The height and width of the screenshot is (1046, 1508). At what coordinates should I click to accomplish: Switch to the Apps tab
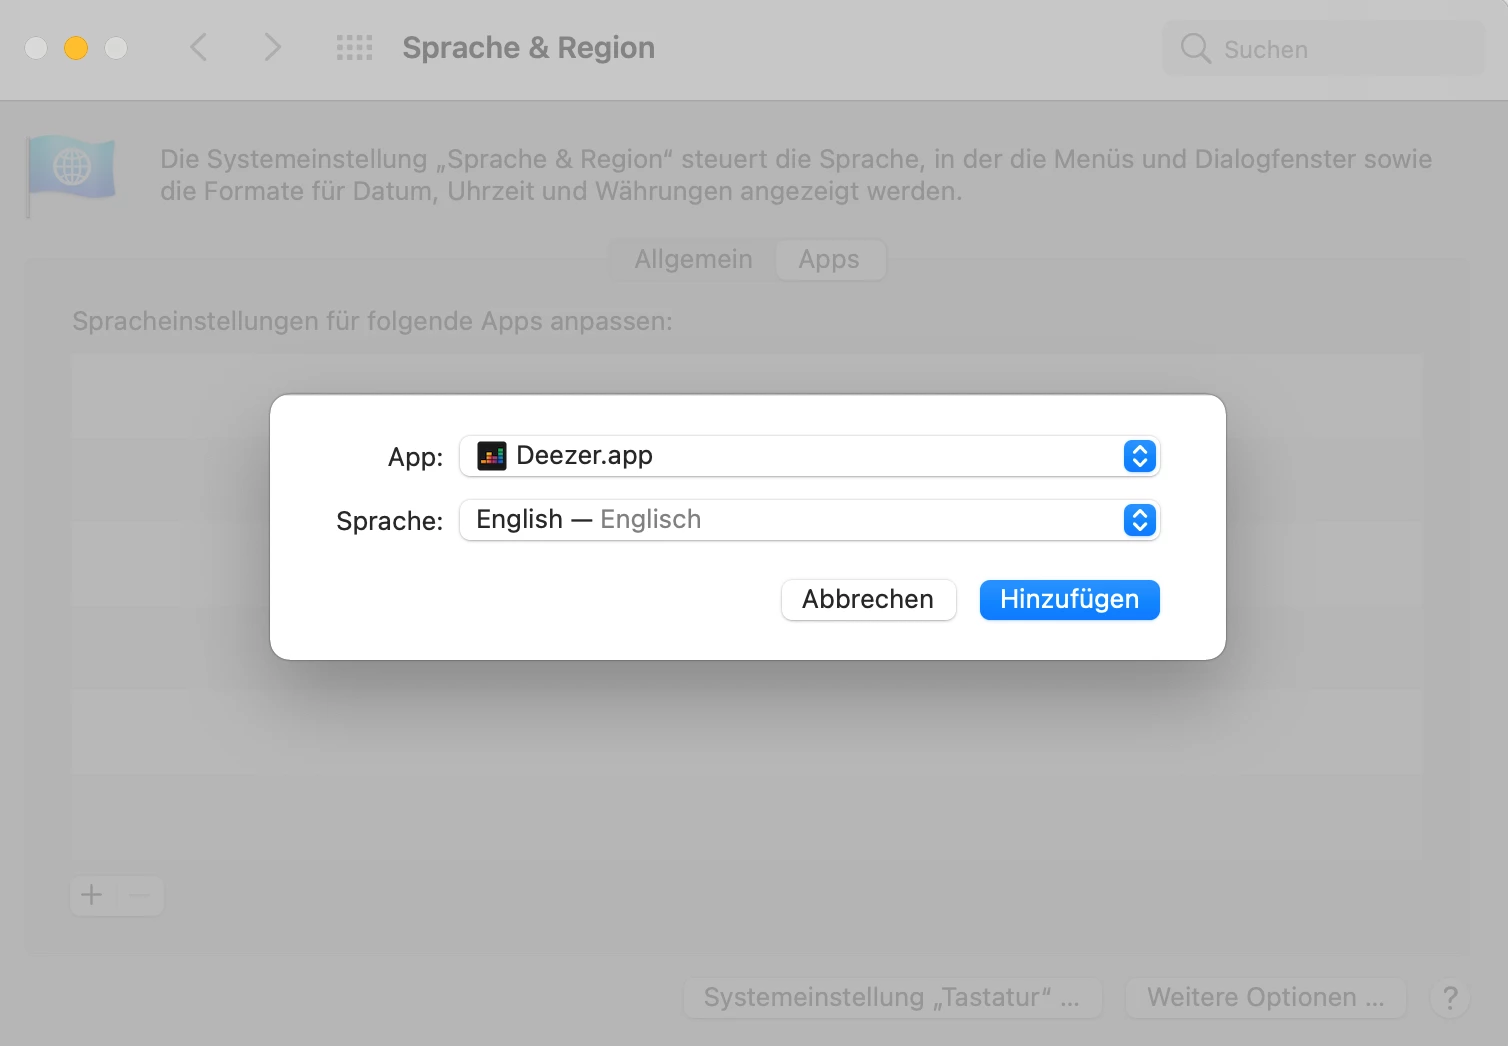pyautogui.click(x=829, y=260)
